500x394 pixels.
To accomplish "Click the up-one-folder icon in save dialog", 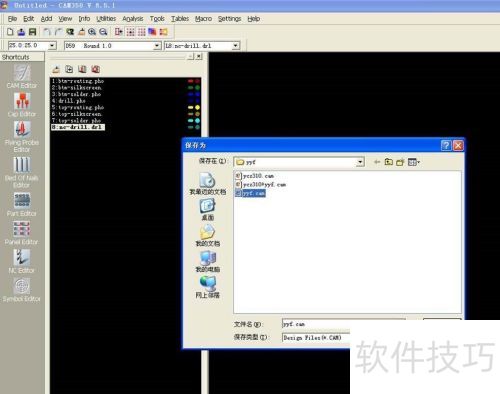I will [388, 162].
